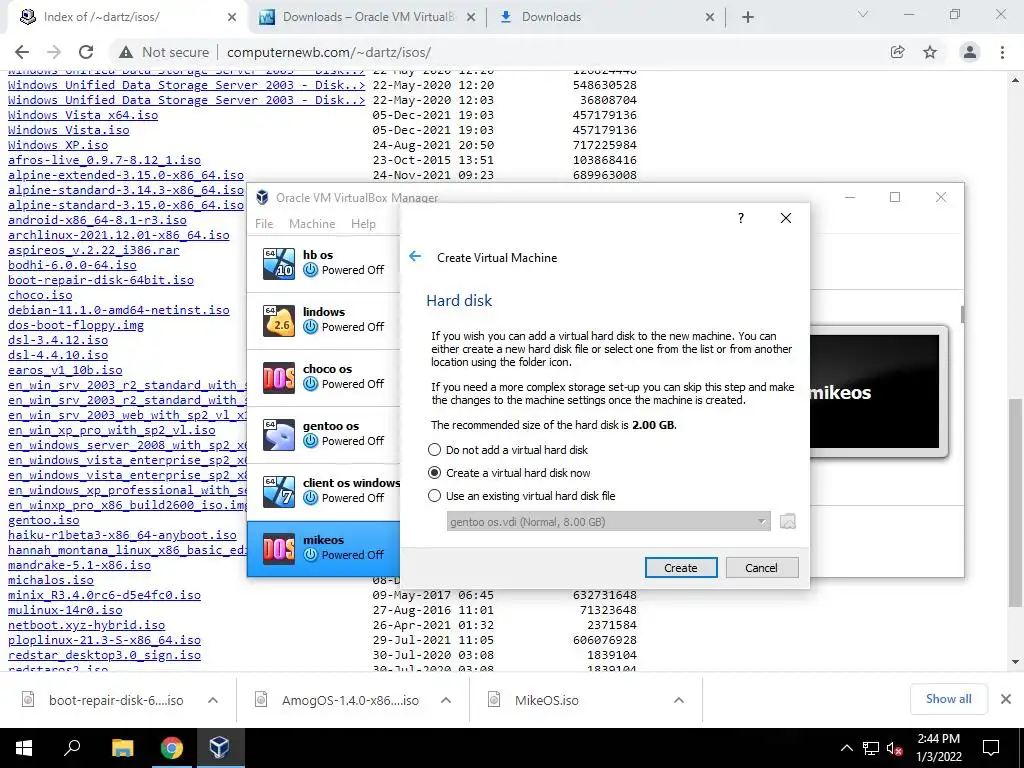Expand AmogOS download options arrow
Screen dimensions: 1024x768
pos(446,700)
